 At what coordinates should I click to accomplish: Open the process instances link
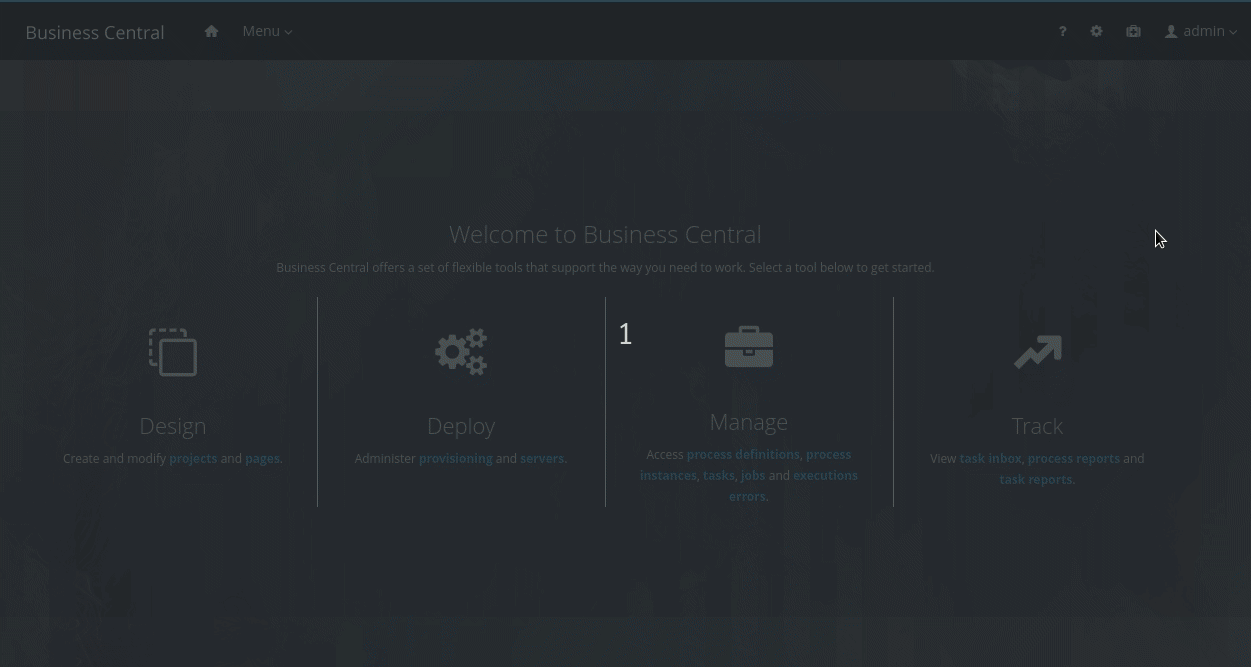click(x=746, y=465)
